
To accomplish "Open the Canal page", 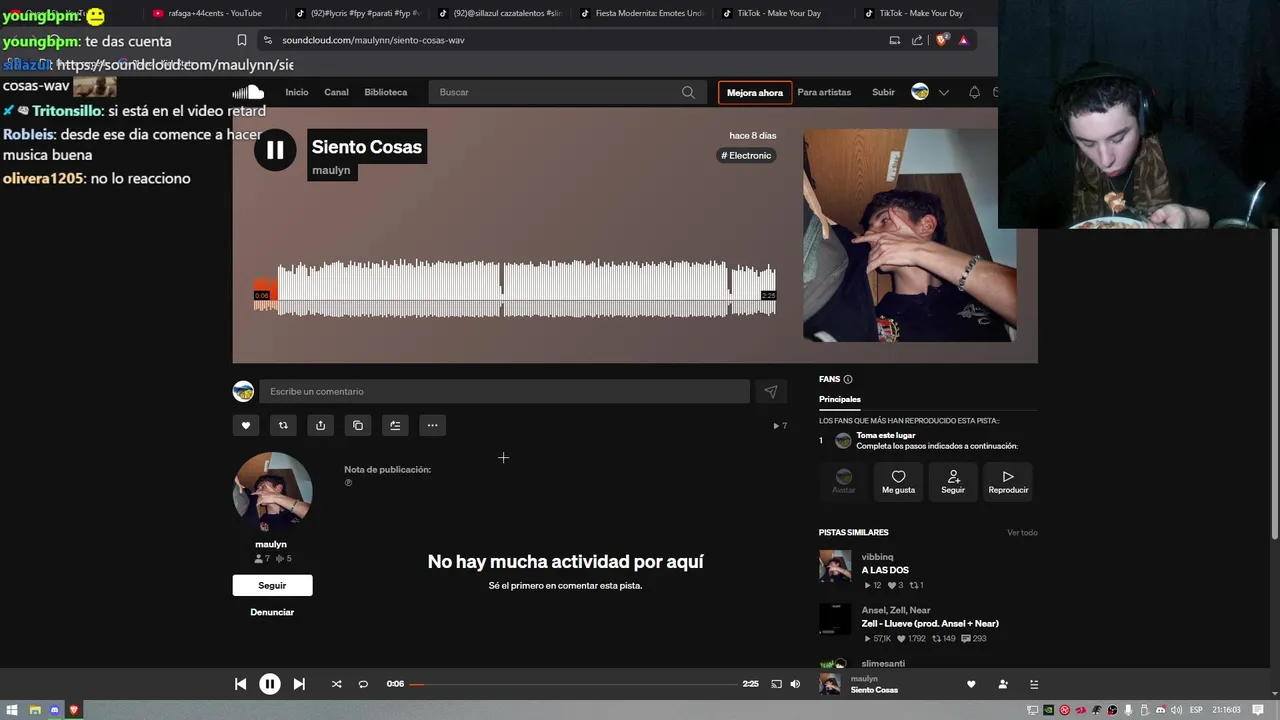I will tap(336, 92).
